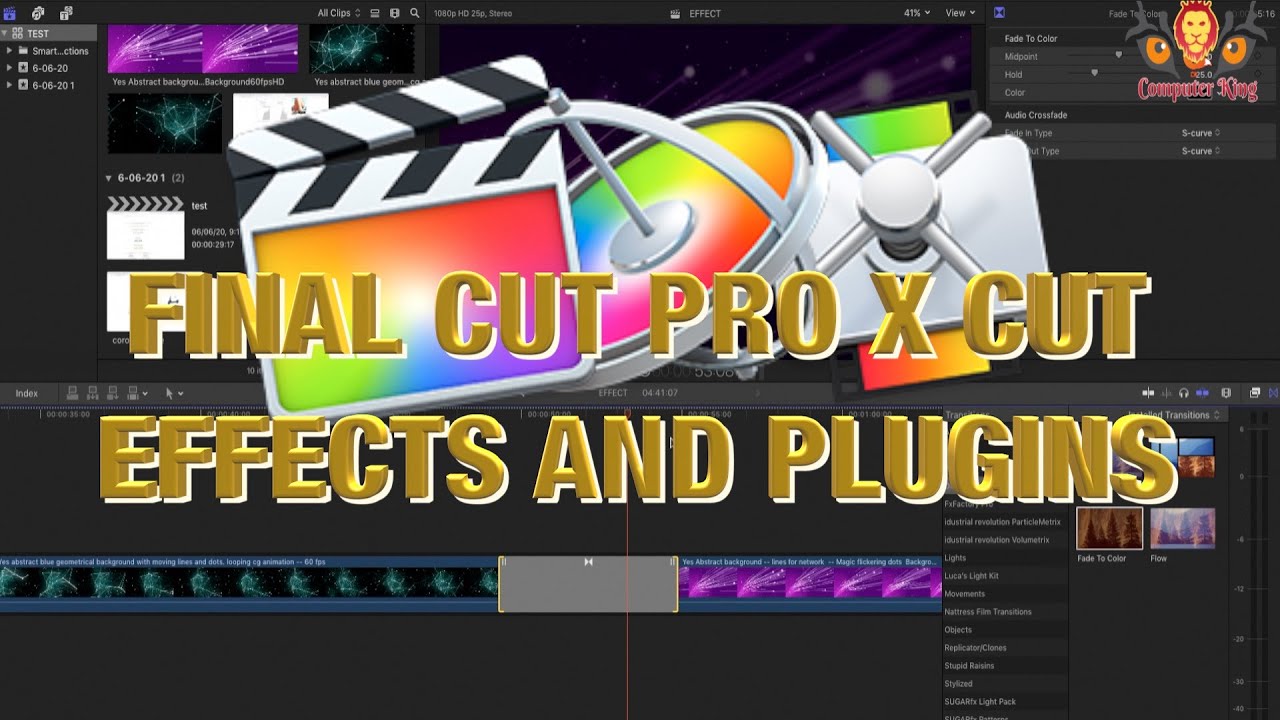1280x720 pixels.
Task: Toggle timeline snapping icon
Action: coord(1202,394)
